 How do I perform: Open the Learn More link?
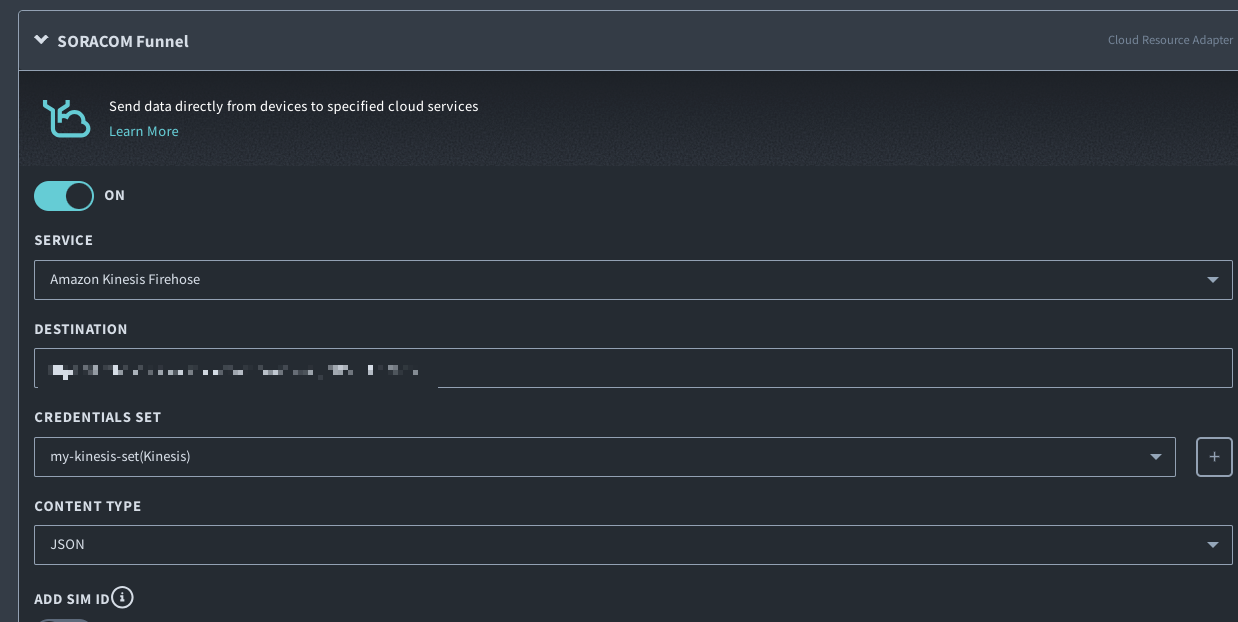143,131
